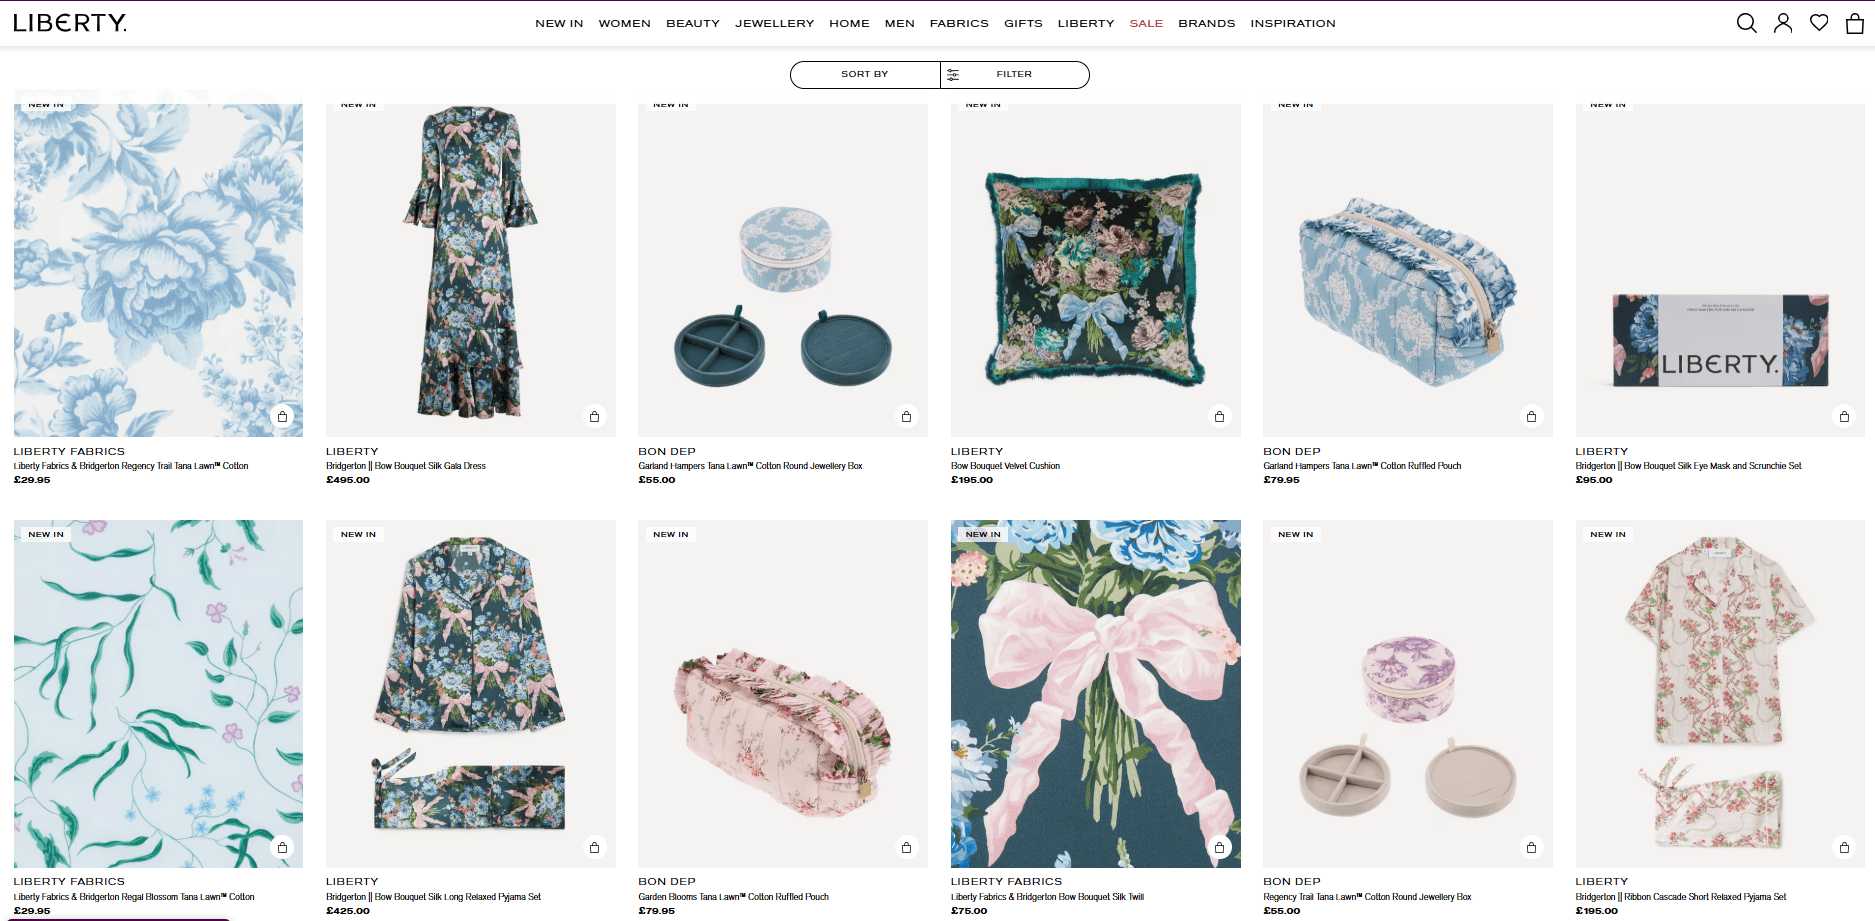Viewport: 1875px width, 921px height.
Task: Open the Beauty menu
Action: point(693,24)
